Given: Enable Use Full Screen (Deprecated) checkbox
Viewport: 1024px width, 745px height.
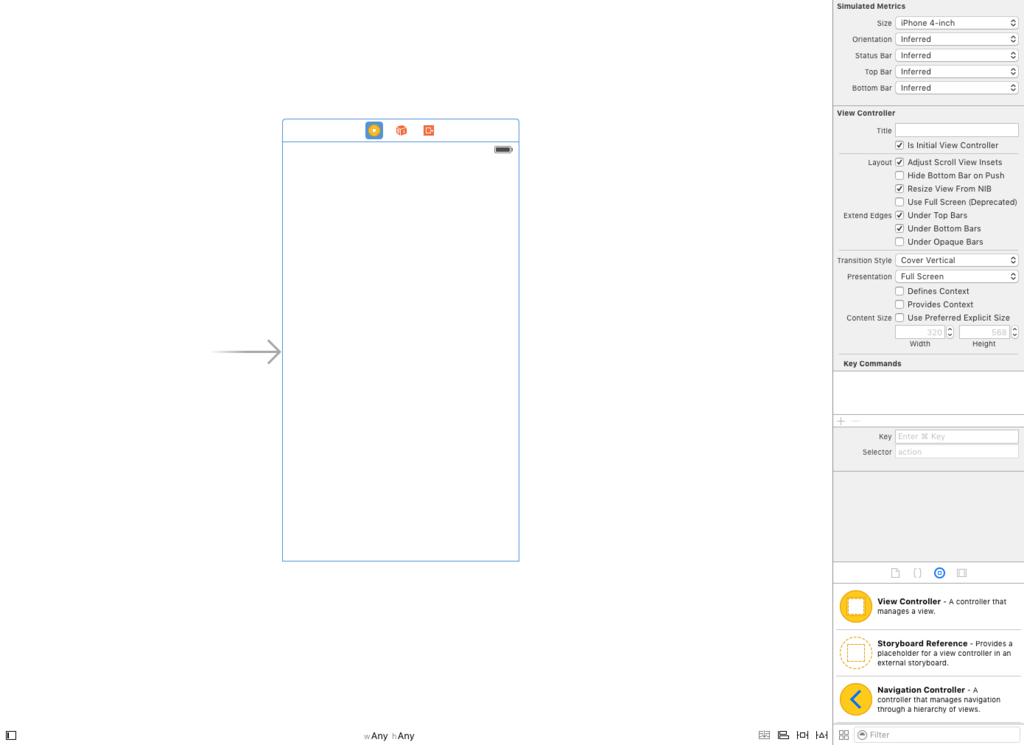Looking at the screenshot, I should coord(899,202).
